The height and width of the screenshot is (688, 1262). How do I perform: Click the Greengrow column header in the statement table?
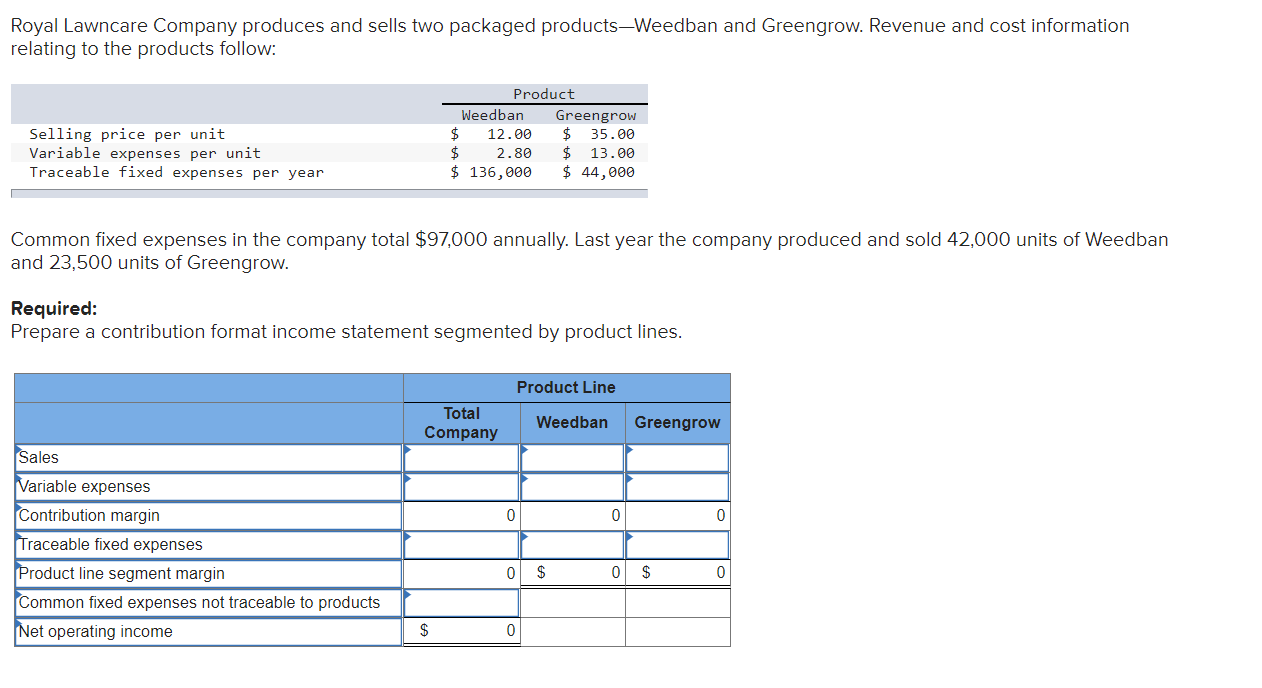(677, 422)
